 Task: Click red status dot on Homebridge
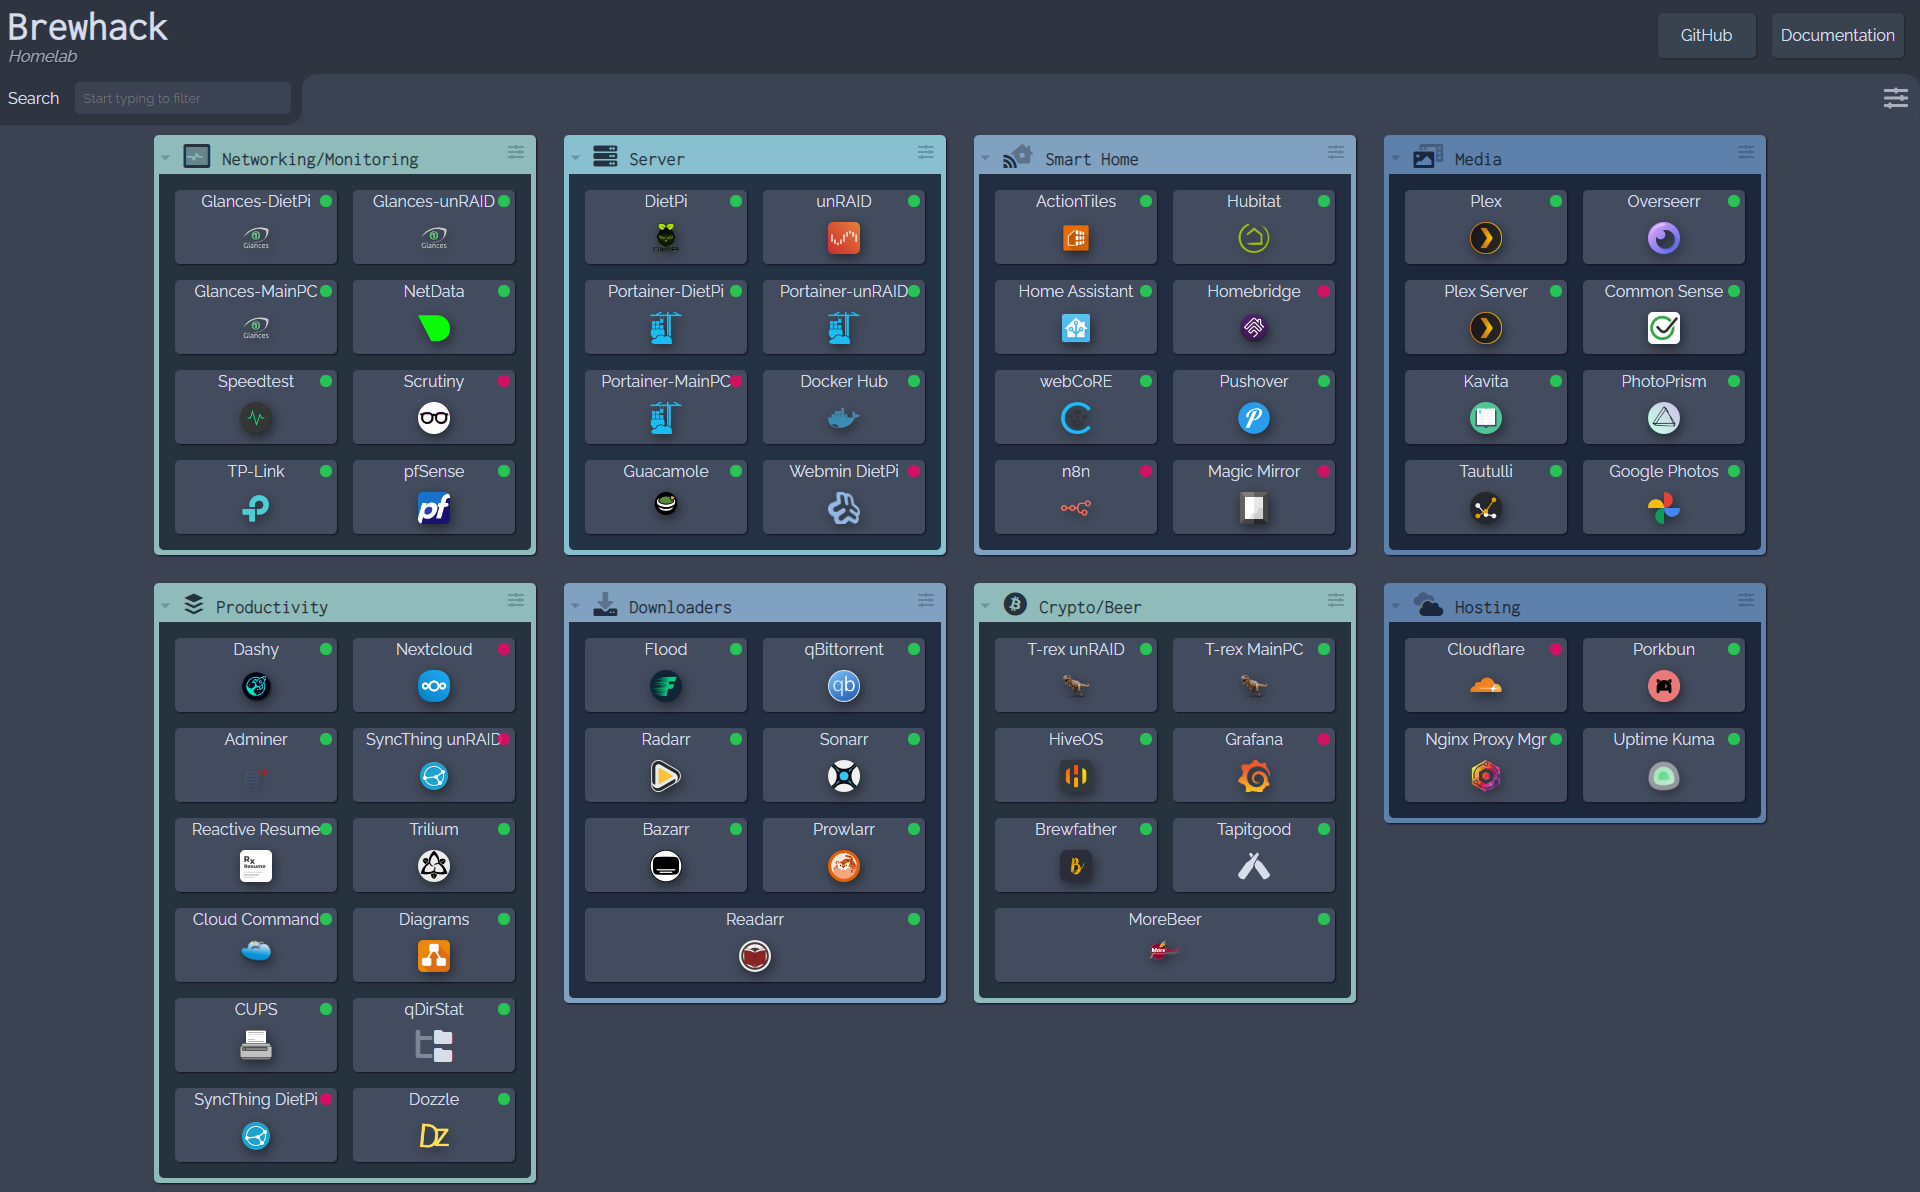(1324, 292)
